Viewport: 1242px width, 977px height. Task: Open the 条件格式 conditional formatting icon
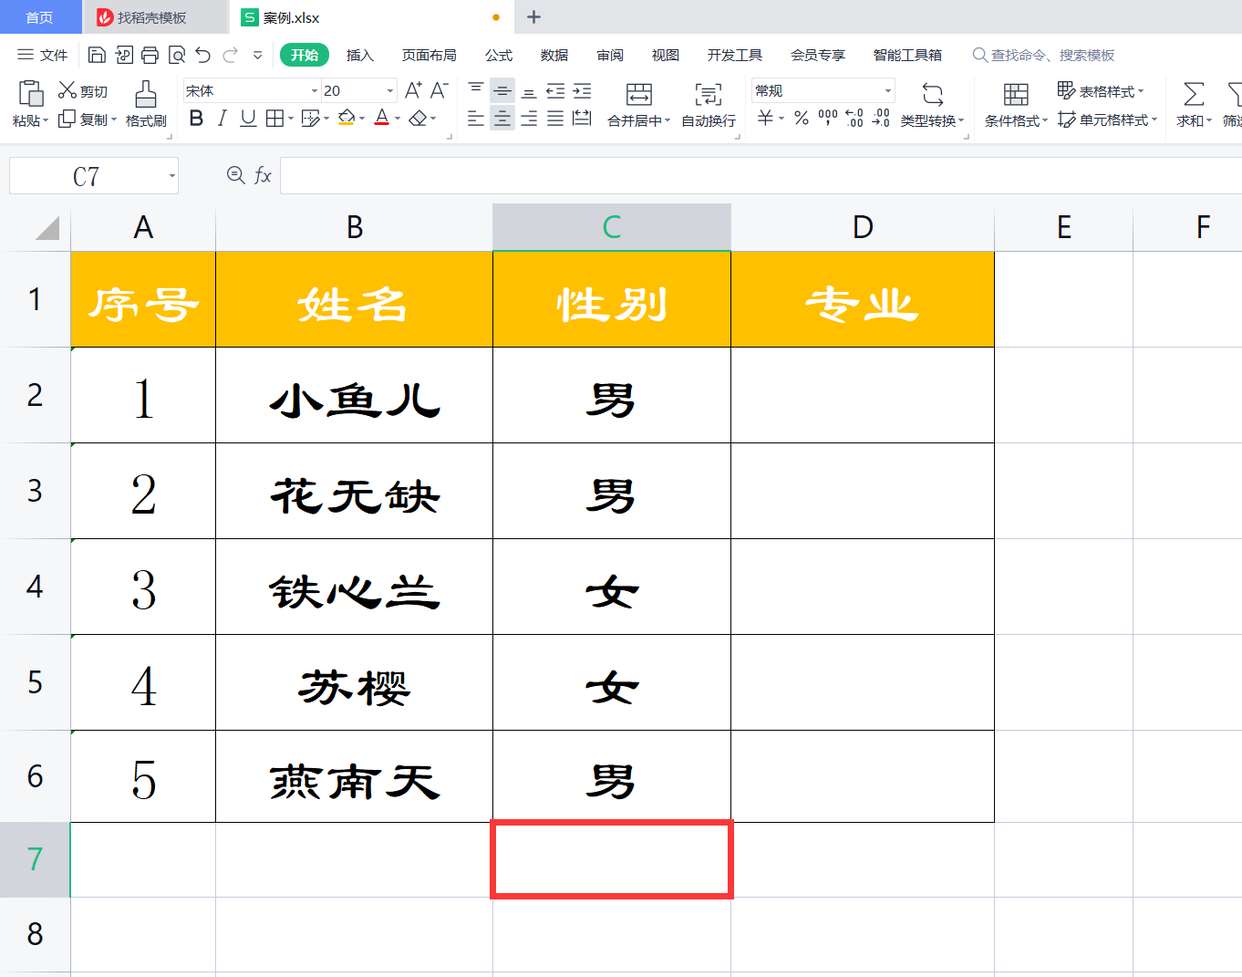click(1015, 105)
